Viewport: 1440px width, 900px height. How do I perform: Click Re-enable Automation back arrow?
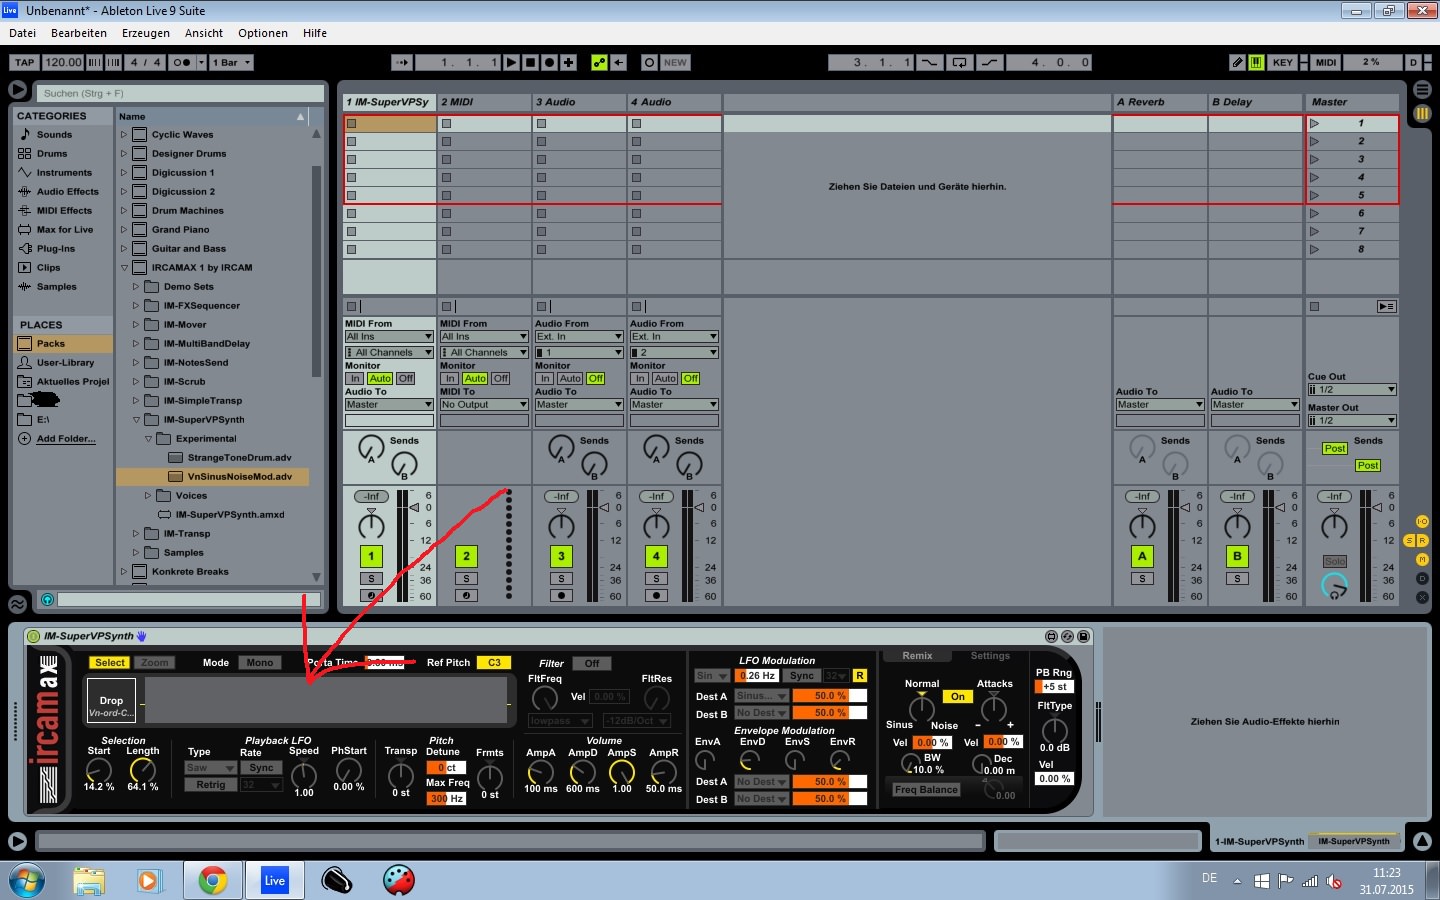[x=619, y=62]
